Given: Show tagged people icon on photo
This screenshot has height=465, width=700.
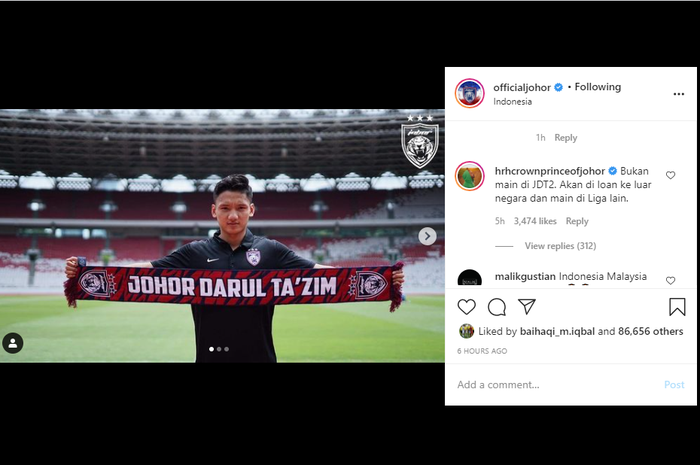Looking at the screenshot, I should point(13,343).
